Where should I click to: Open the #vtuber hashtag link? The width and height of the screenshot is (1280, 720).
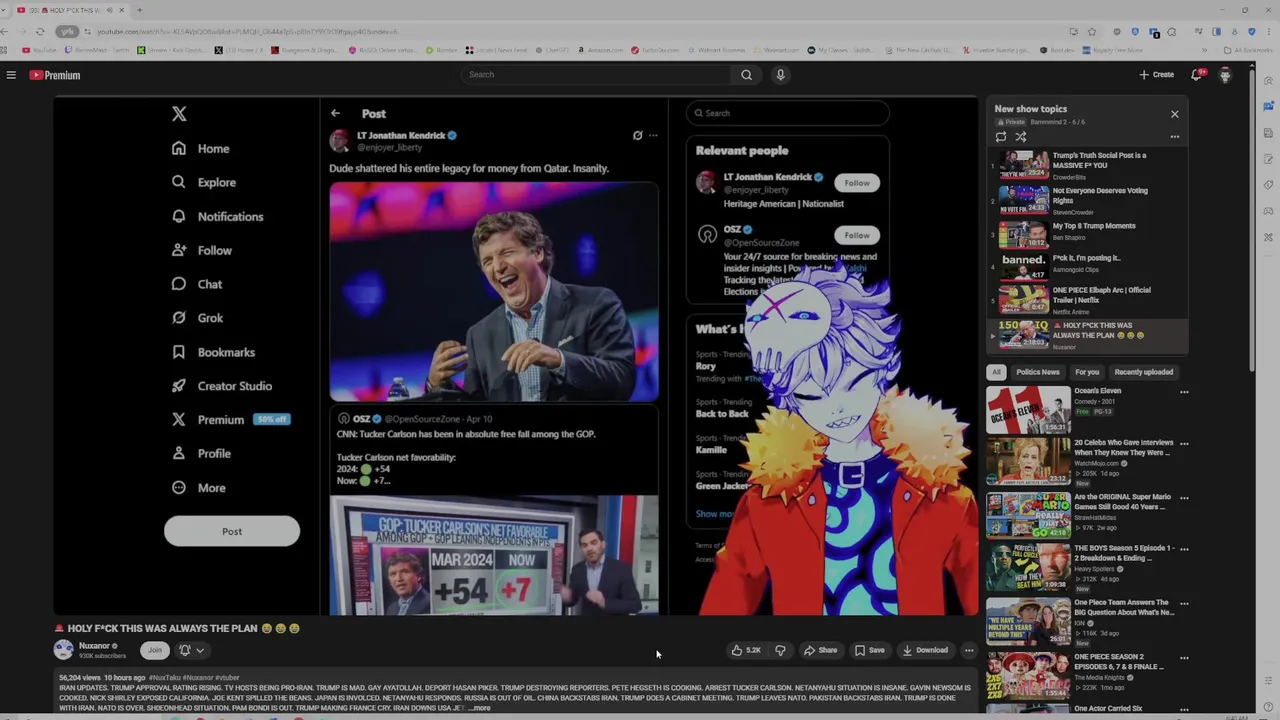(227, 678)
